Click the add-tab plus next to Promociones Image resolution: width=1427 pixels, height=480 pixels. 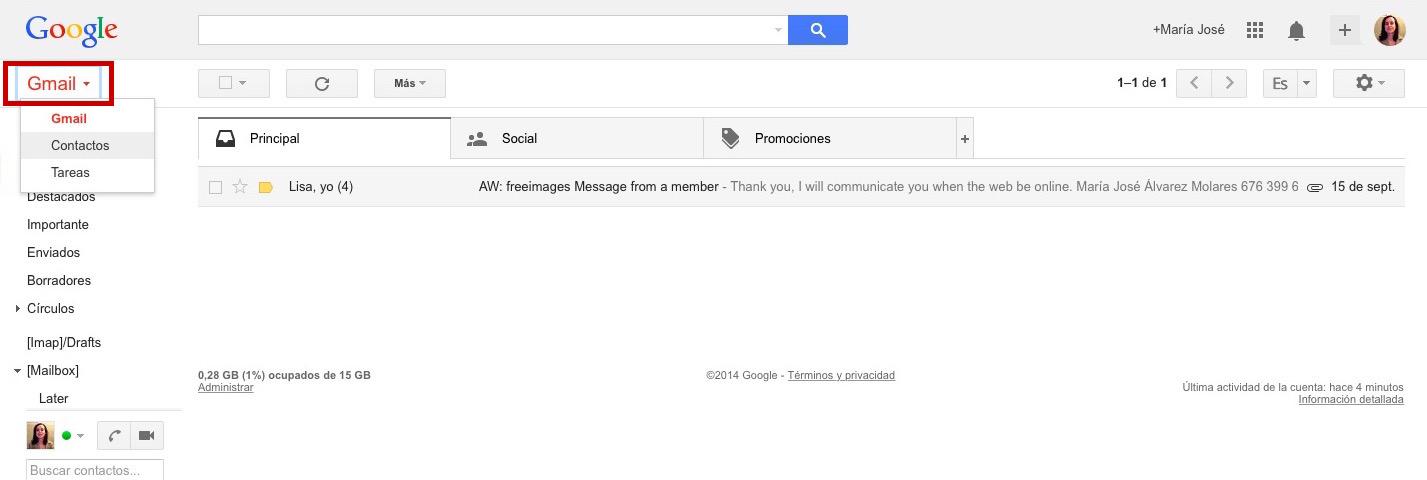(965, 139)
